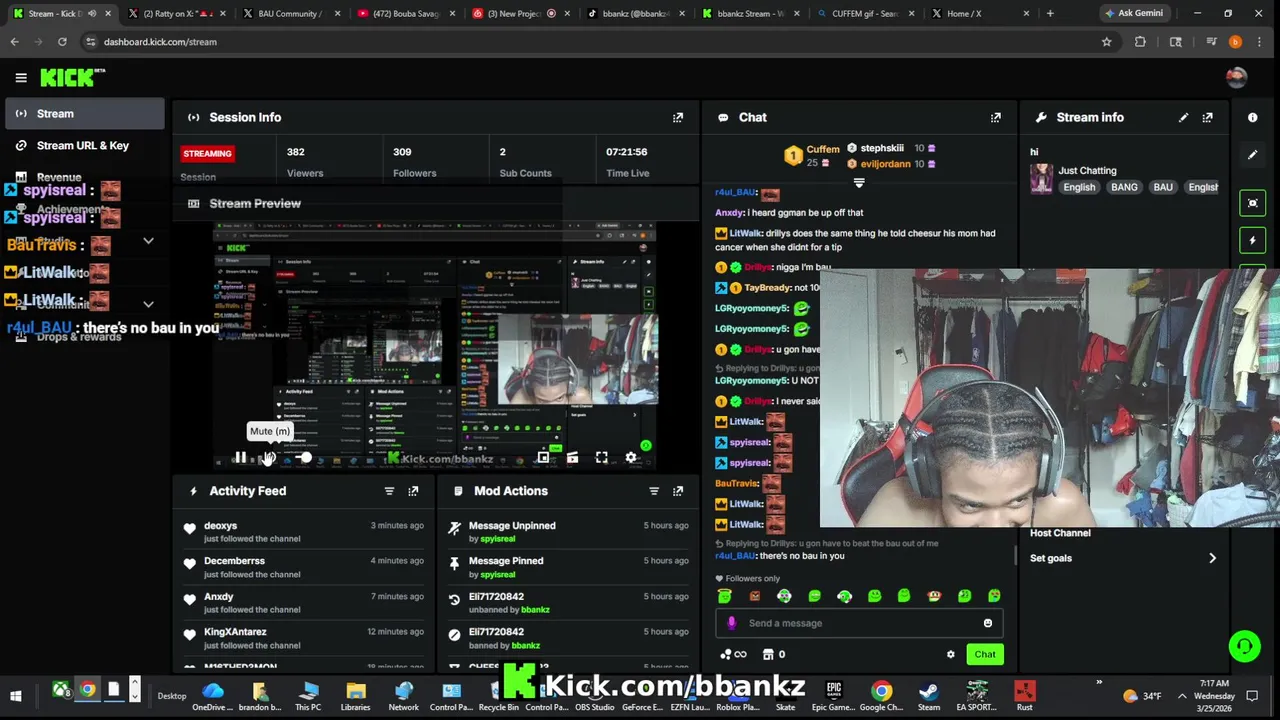Open Stream URL & Key page

pos(84,145)
